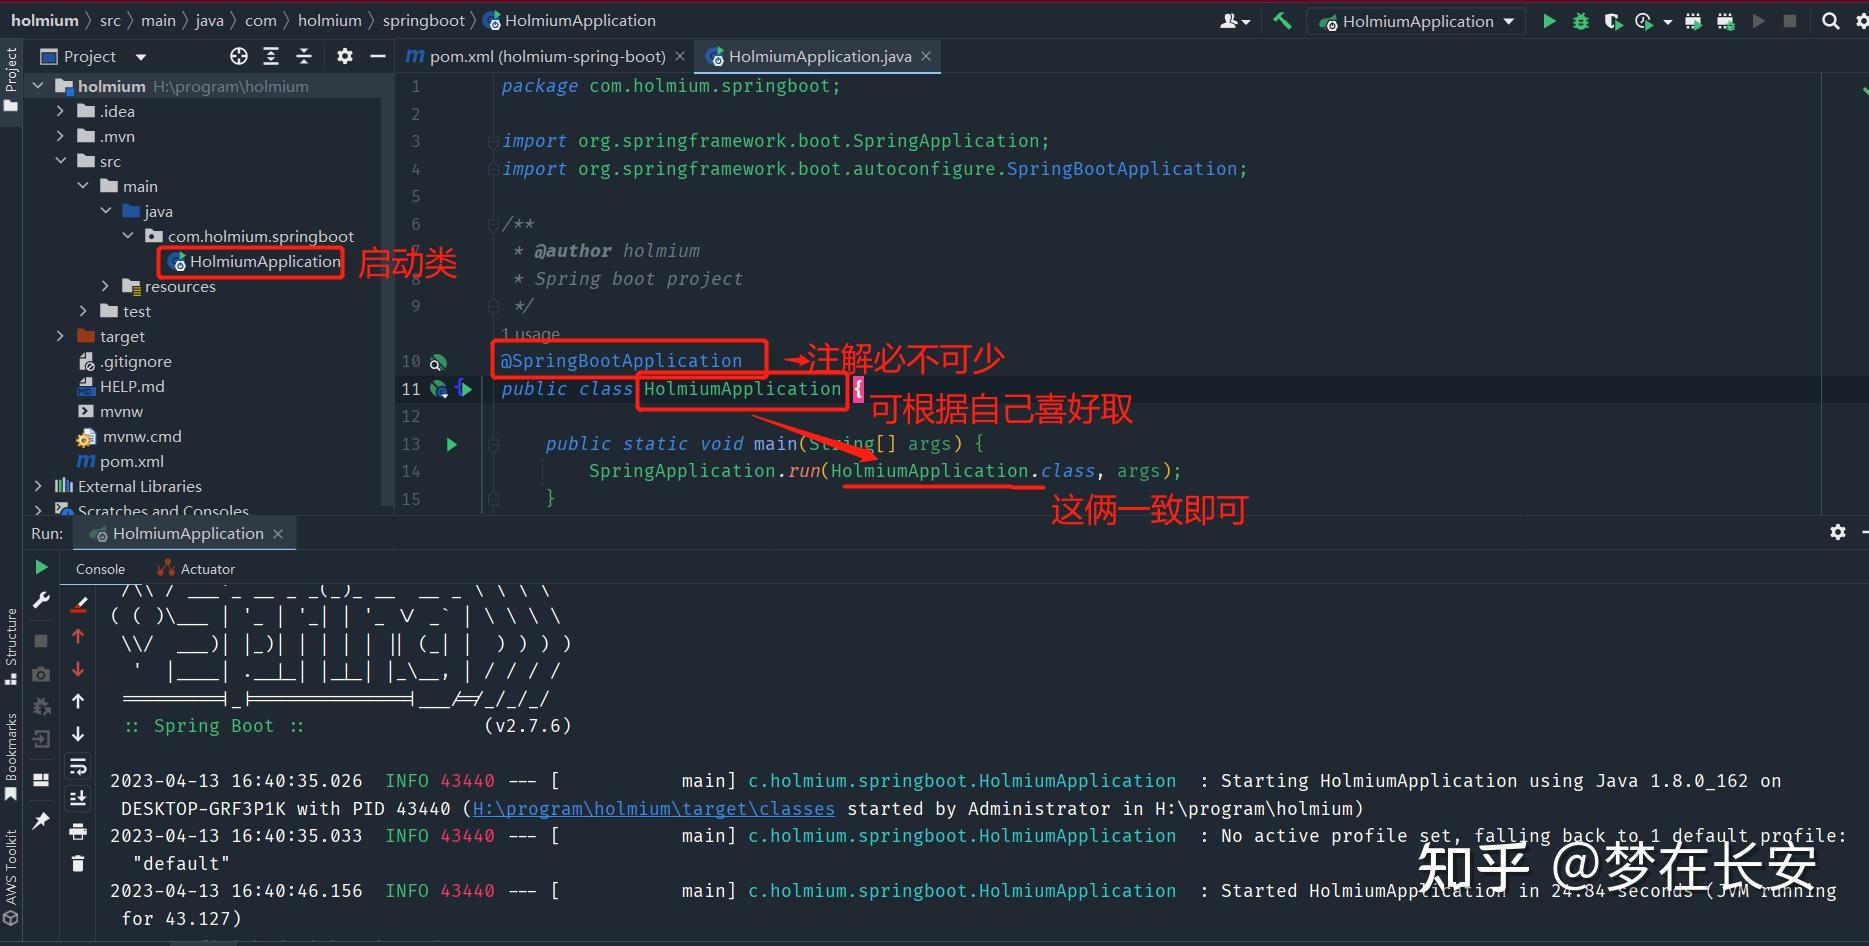Screen dimensions: 1869x946
Task: Rerun application via green arrow in Run panel
Action: coord(41,567)
